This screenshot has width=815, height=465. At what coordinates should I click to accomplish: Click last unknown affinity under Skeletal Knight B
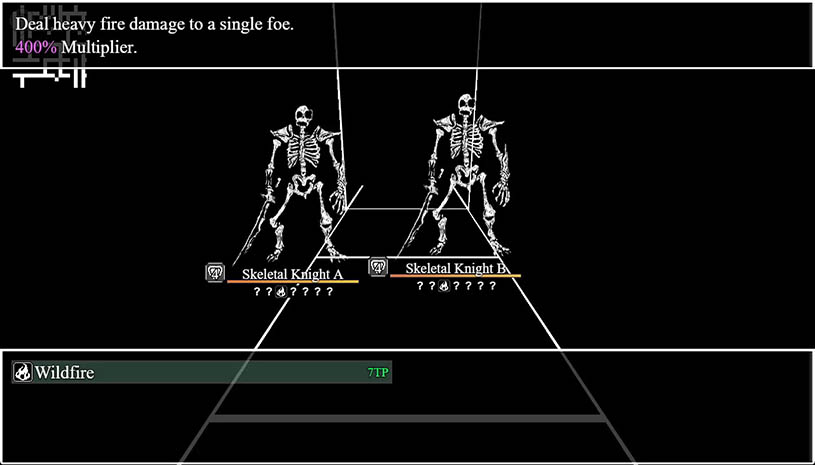[492, 286]
